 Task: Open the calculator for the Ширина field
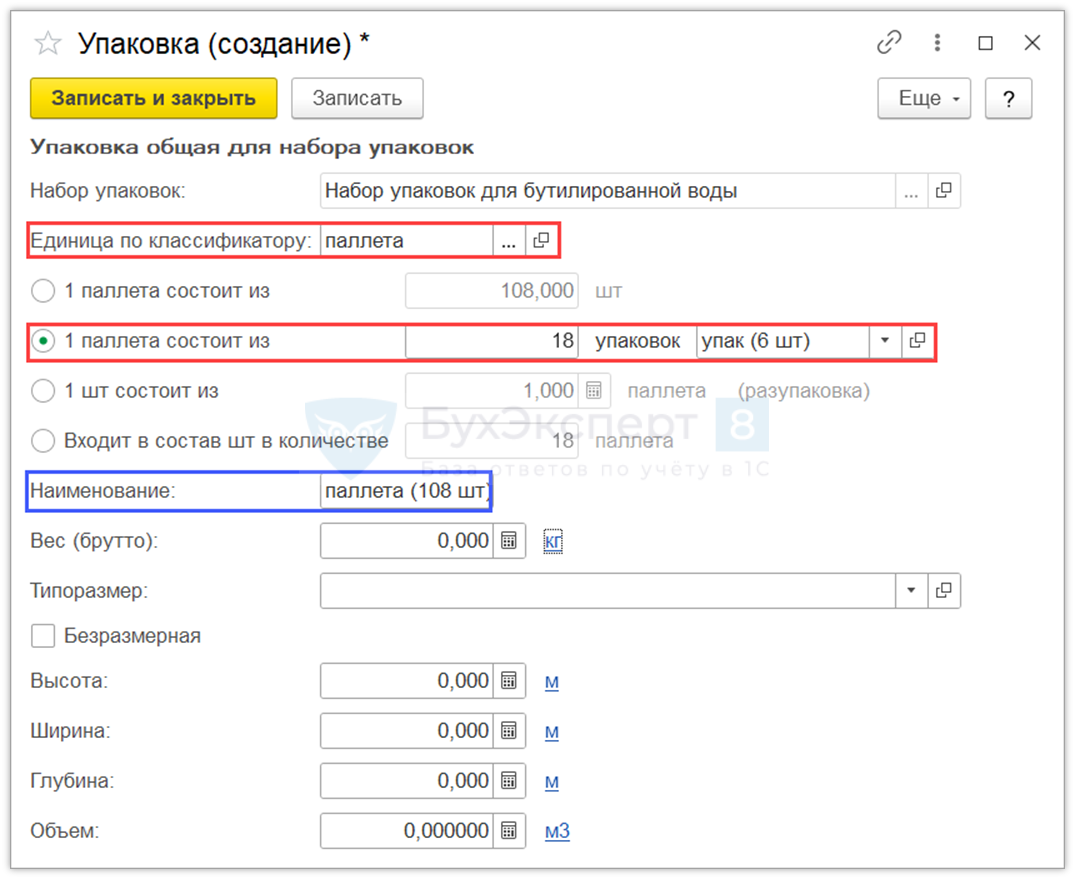click(x=509, y=731)
